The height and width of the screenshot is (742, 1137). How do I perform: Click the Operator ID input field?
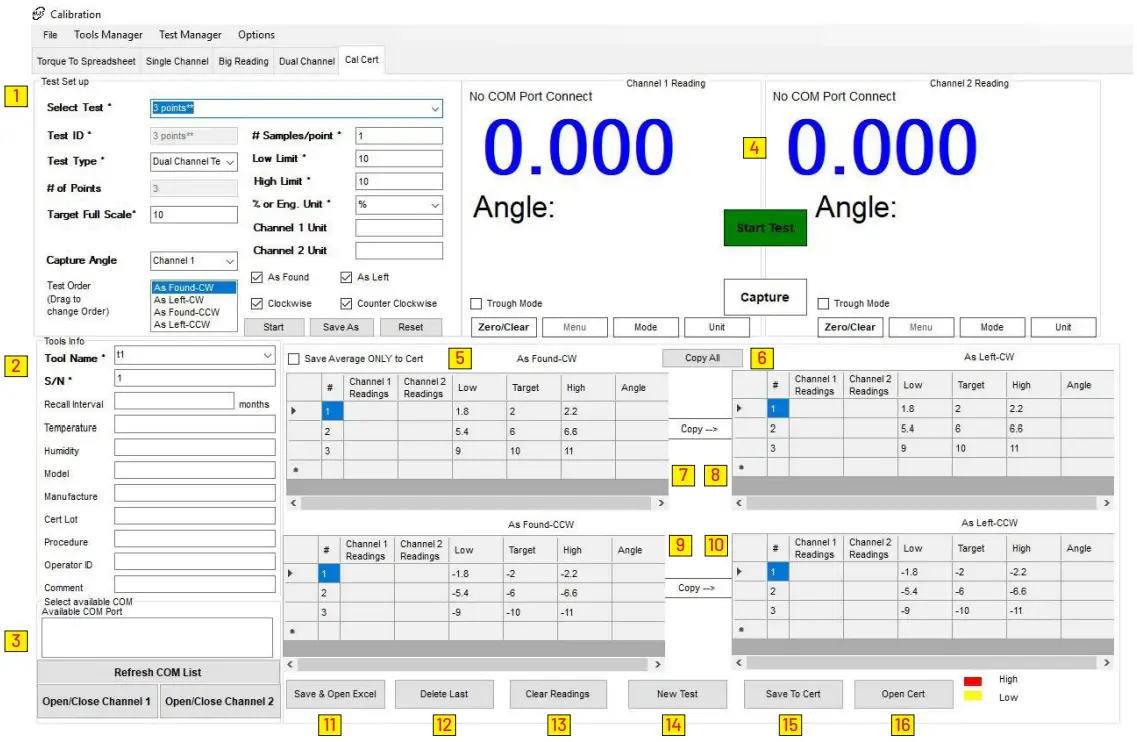point(194,562)
